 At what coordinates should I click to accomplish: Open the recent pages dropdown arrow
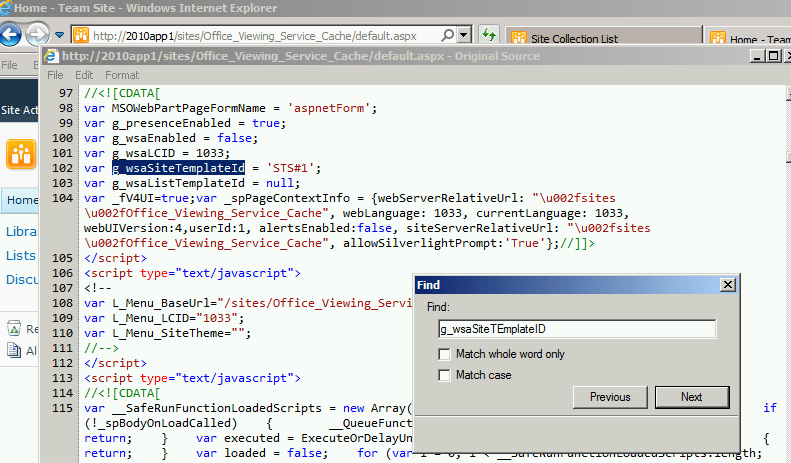[60, 35]
